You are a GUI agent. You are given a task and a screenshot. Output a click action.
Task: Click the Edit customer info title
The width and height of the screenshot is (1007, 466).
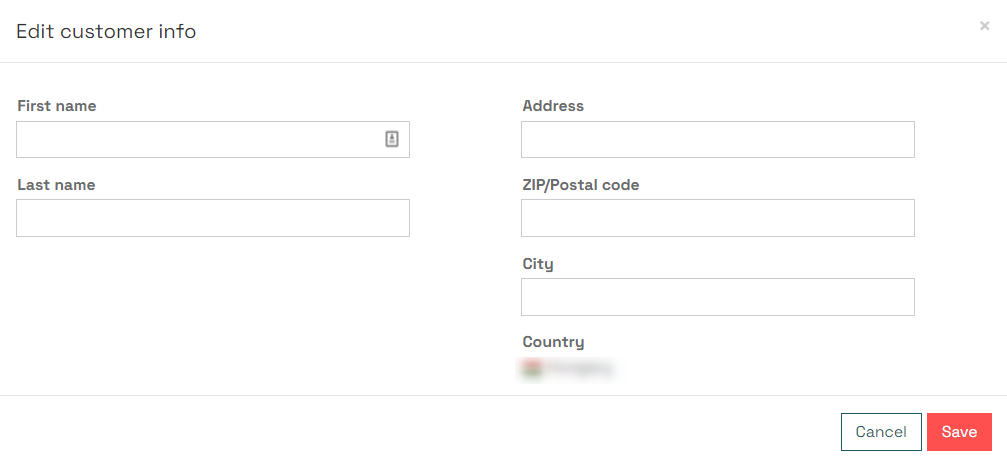pyautogui.click(x=106, y=31)
